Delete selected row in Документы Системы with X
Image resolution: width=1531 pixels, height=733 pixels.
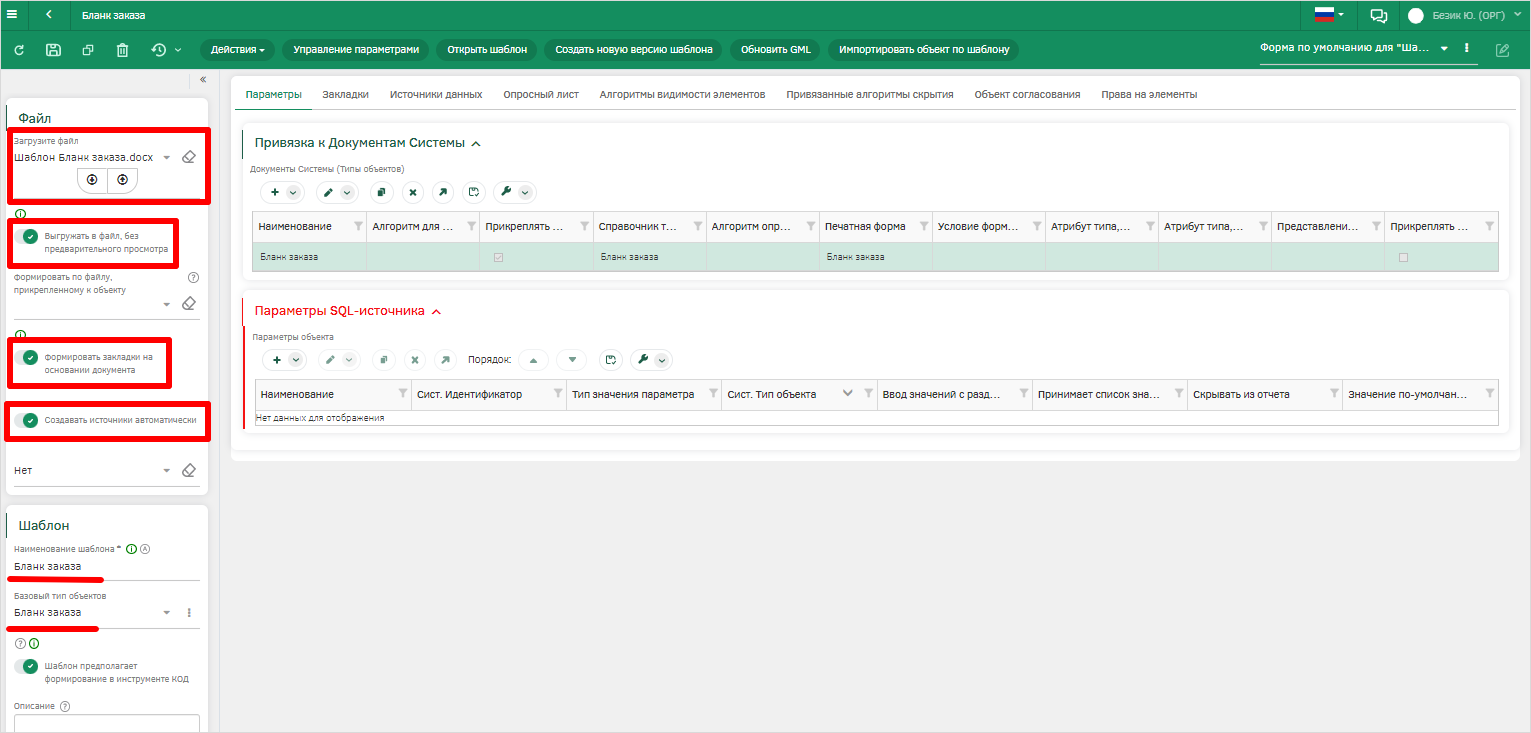(x=413, y=192)
